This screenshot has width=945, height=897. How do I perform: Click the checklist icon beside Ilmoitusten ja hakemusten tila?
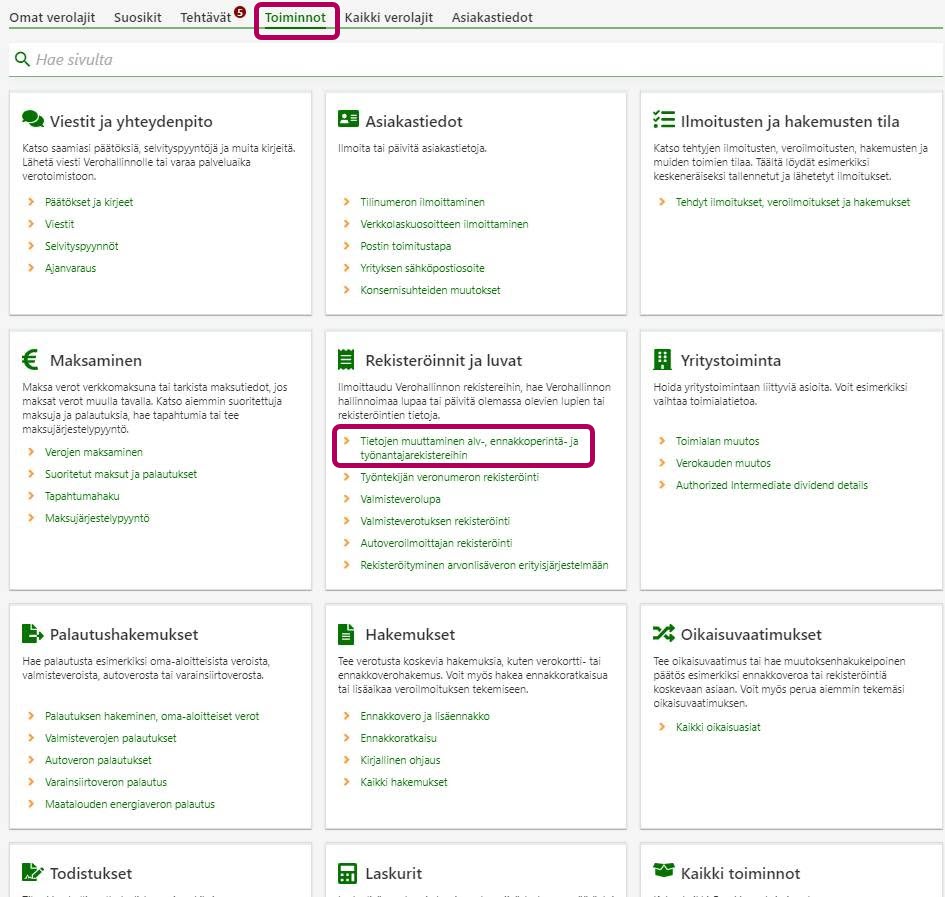[x=663, y=119]
